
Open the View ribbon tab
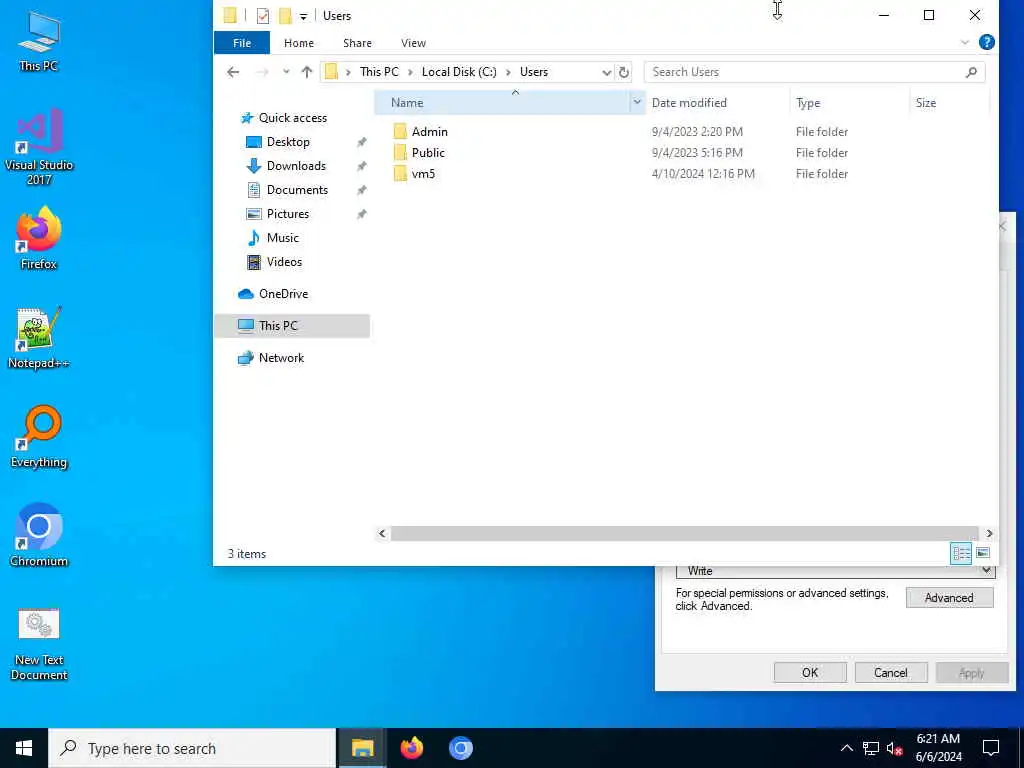413,42
